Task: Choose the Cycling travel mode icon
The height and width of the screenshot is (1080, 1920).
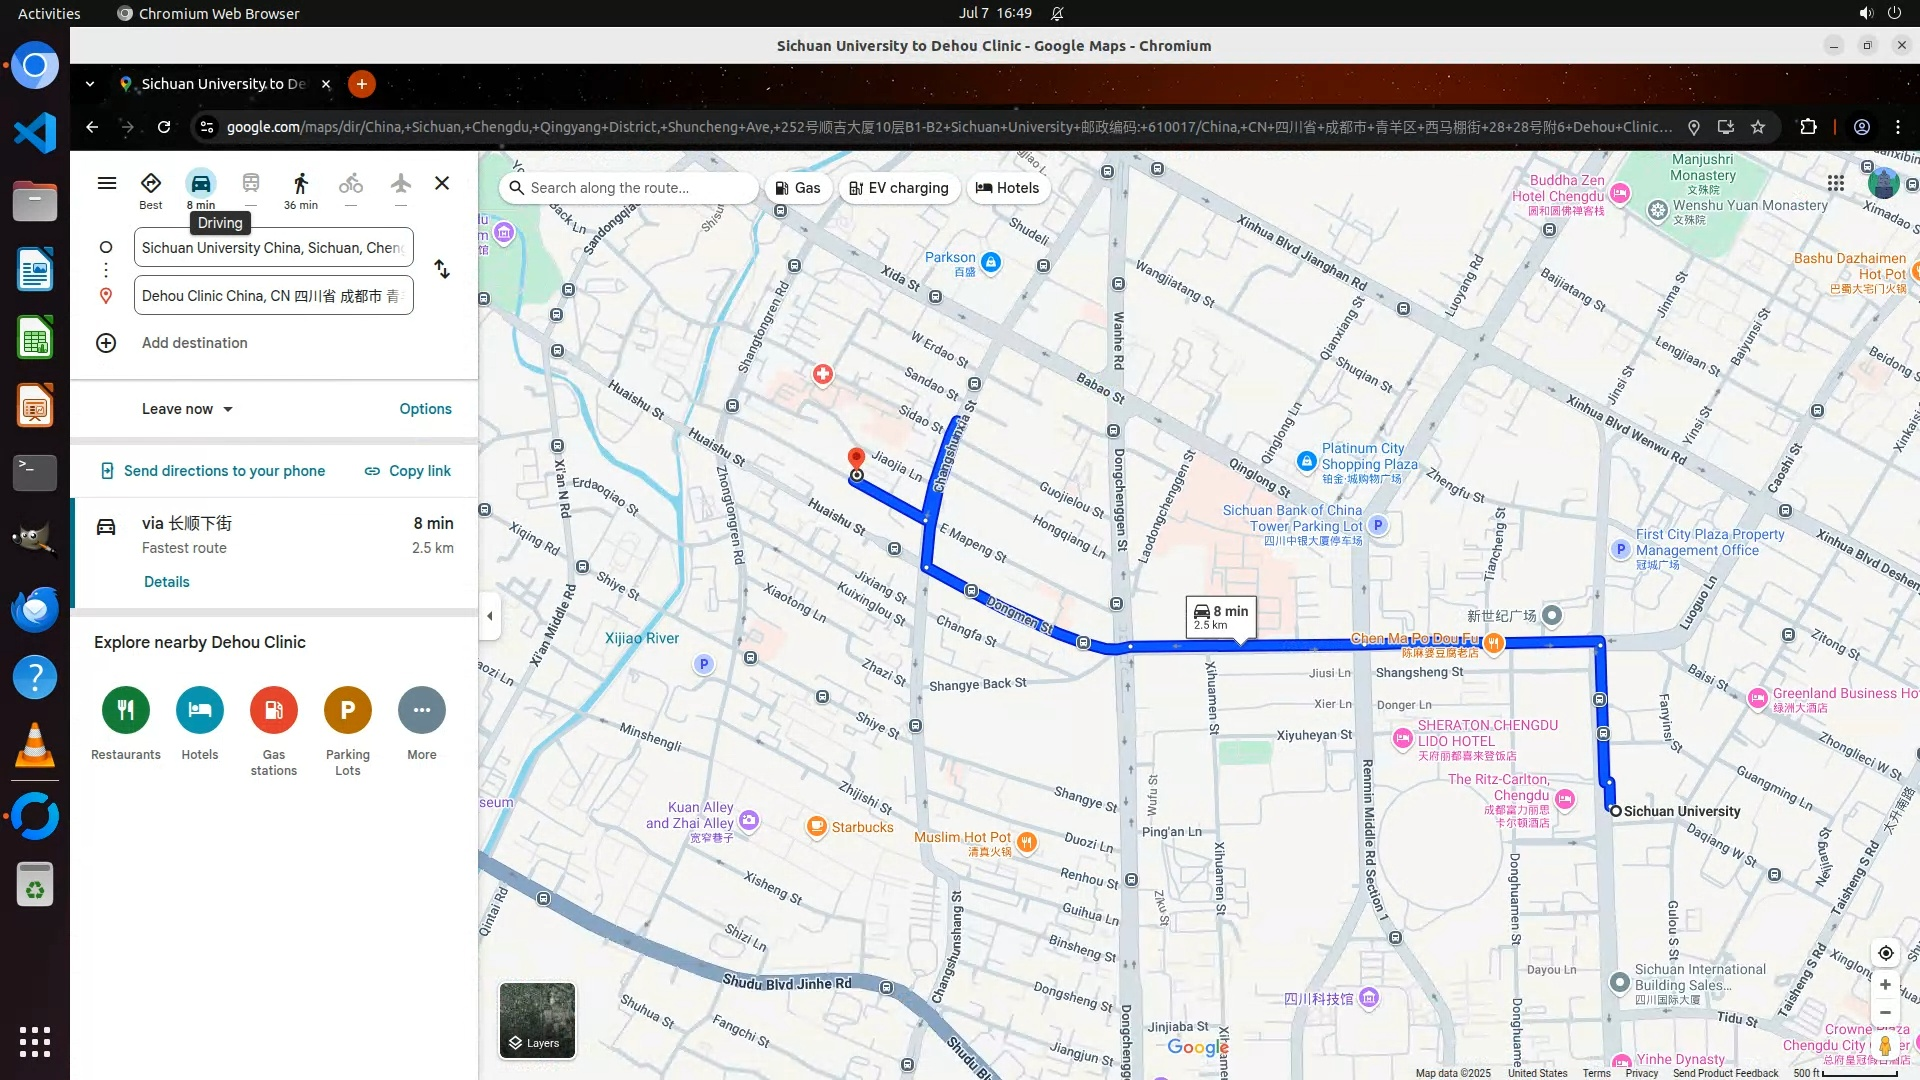Action: click(x=350, y=184)
